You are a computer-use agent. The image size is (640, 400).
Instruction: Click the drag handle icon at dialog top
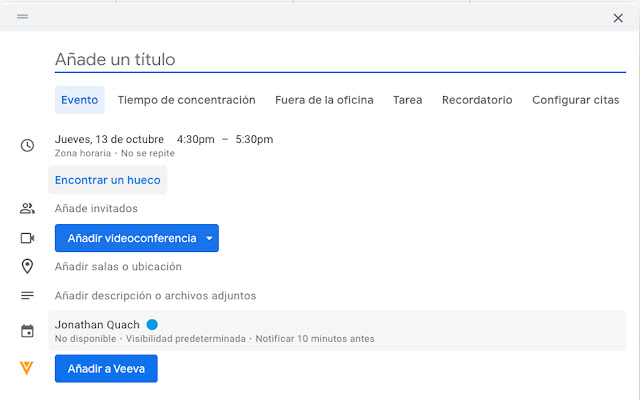[22, 17]
